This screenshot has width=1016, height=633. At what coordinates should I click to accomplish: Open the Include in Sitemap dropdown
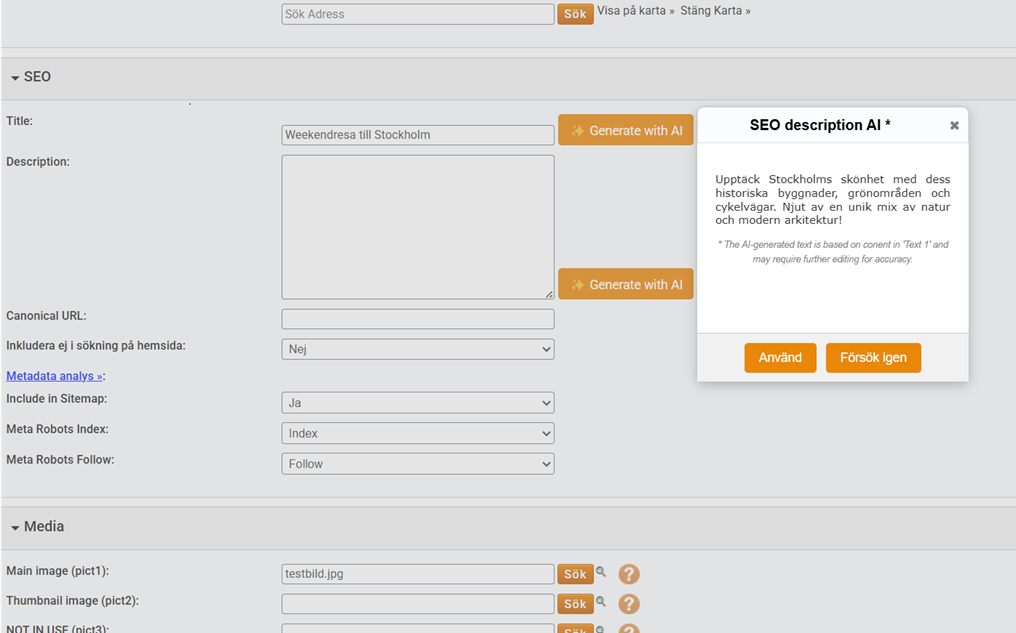[417, 402]
